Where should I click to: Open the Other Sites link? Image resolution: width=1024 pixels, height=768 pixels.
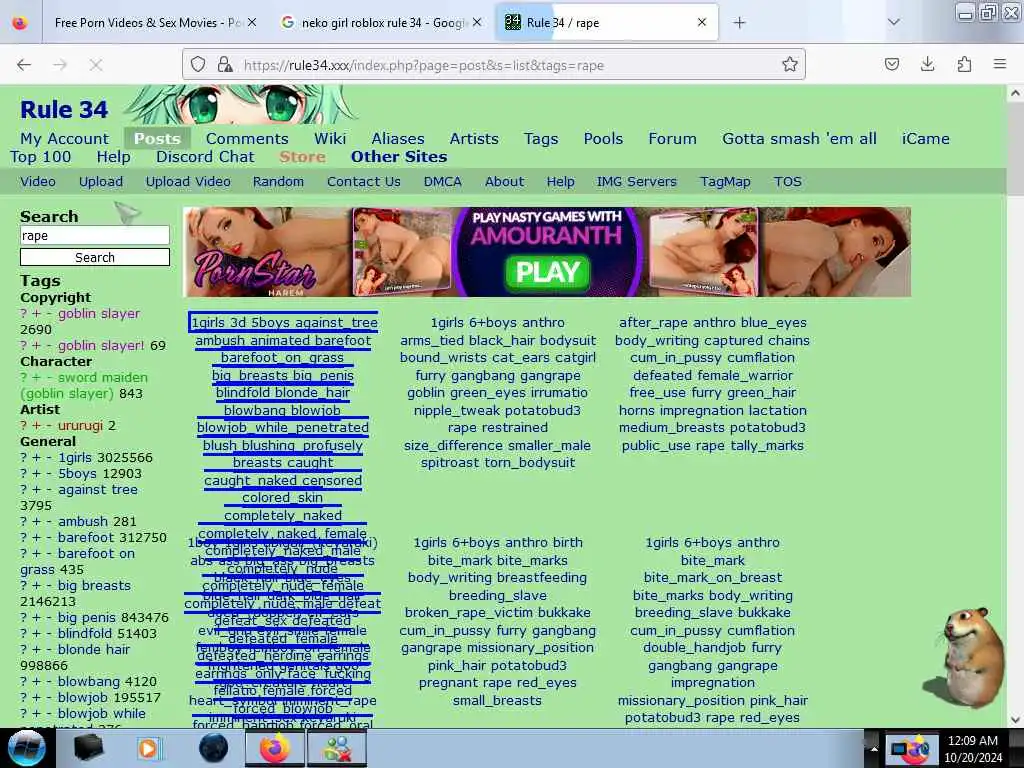pos(399,157)
